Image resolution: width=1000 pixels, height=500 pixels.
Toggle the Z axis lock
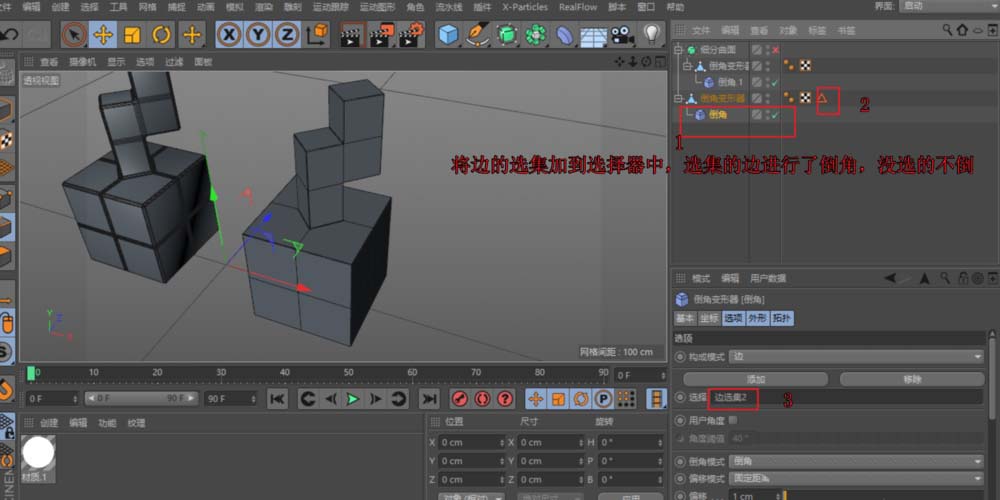[287, 35]
